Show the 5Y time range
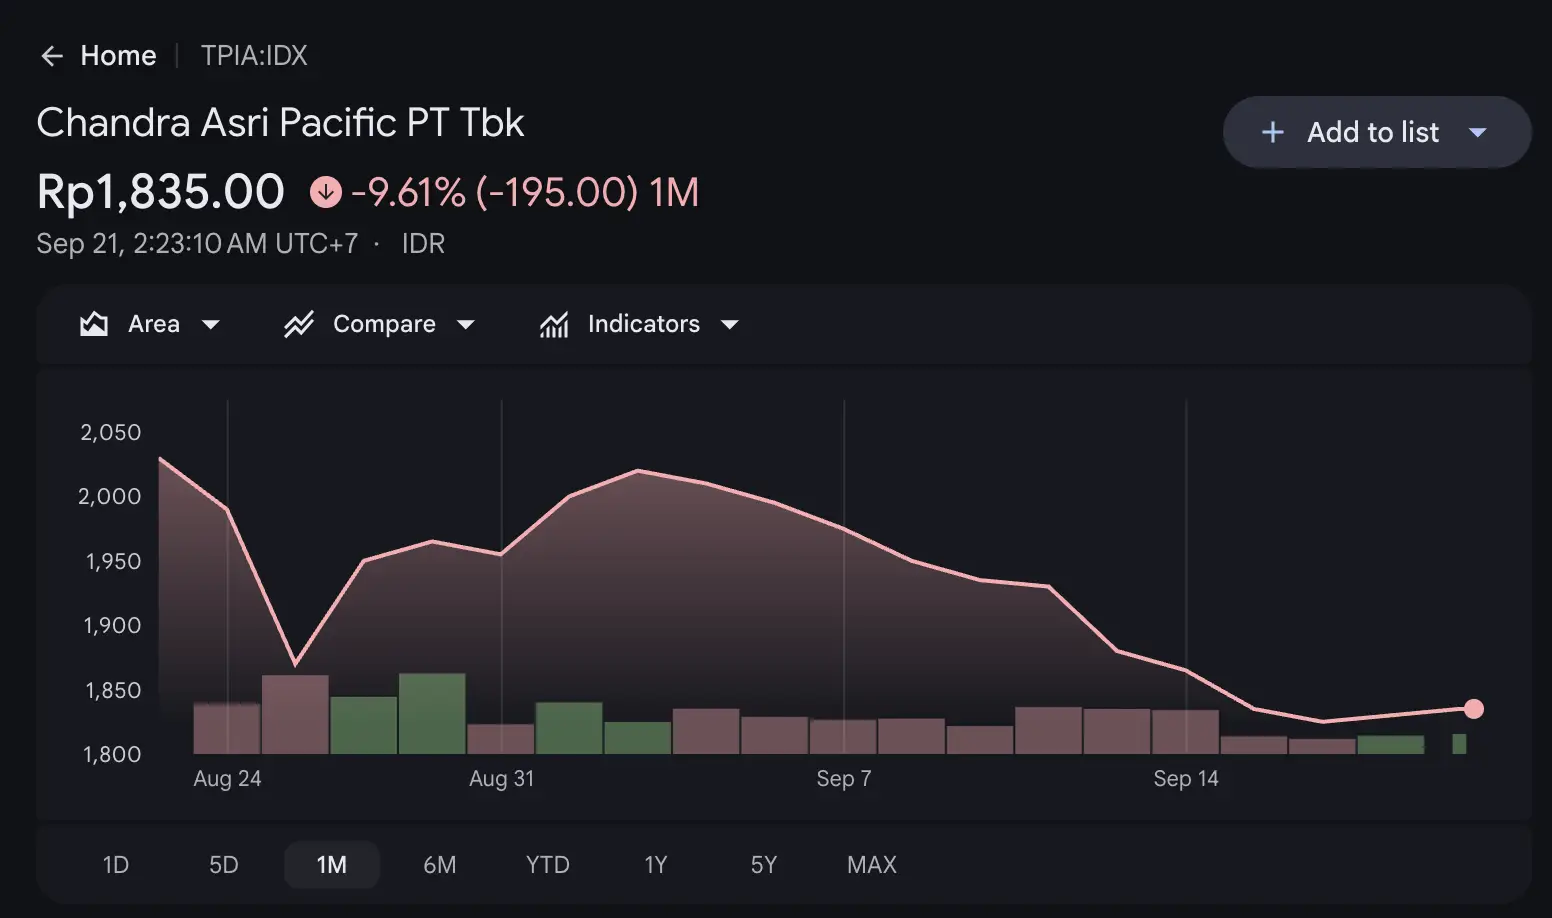Image resolution: width=1552 pixels, height=918 pixels. [x=764, y=865]
